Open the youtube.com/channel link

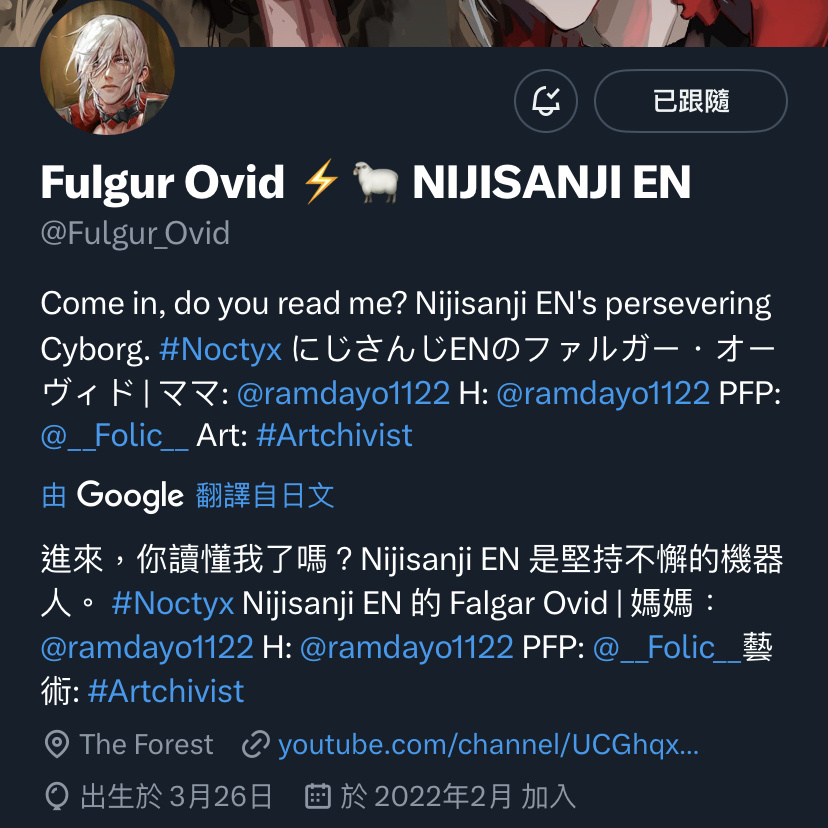tap(488, 745)
